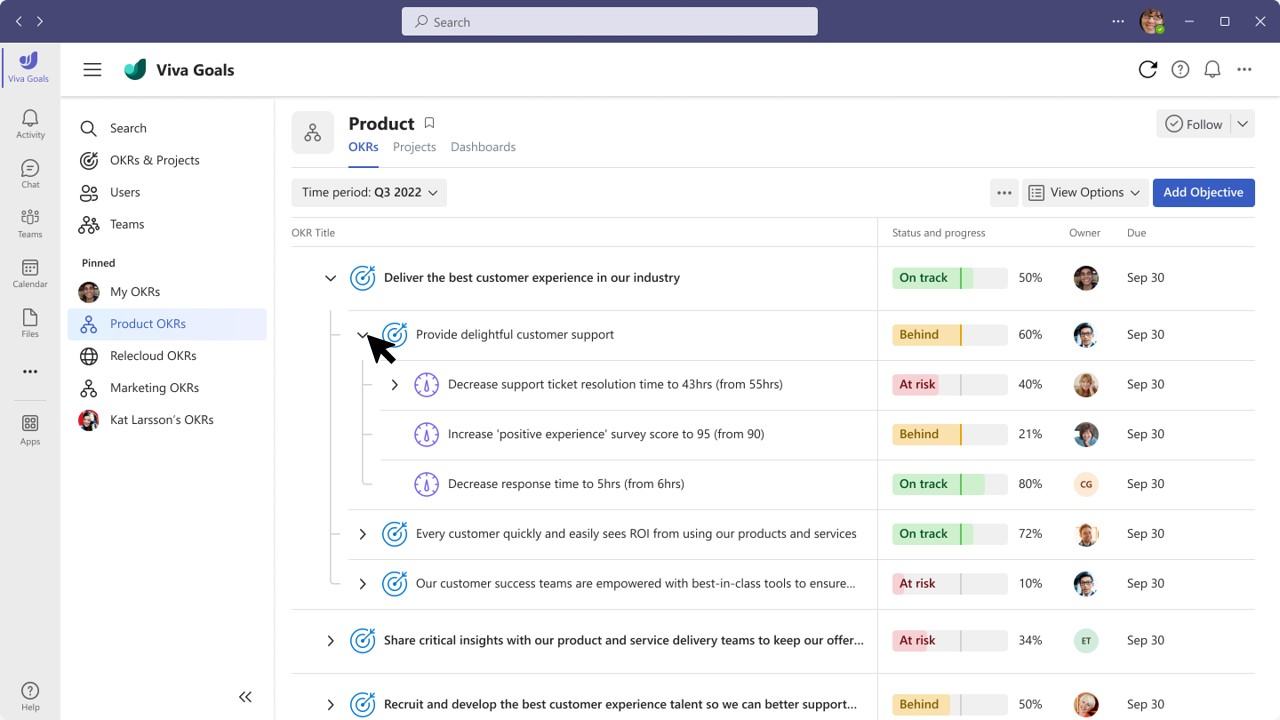The image size is (1280, 720).
Task: Collapse the 'Provide delightful customer support' objective
Action: [x=363, y=335]
